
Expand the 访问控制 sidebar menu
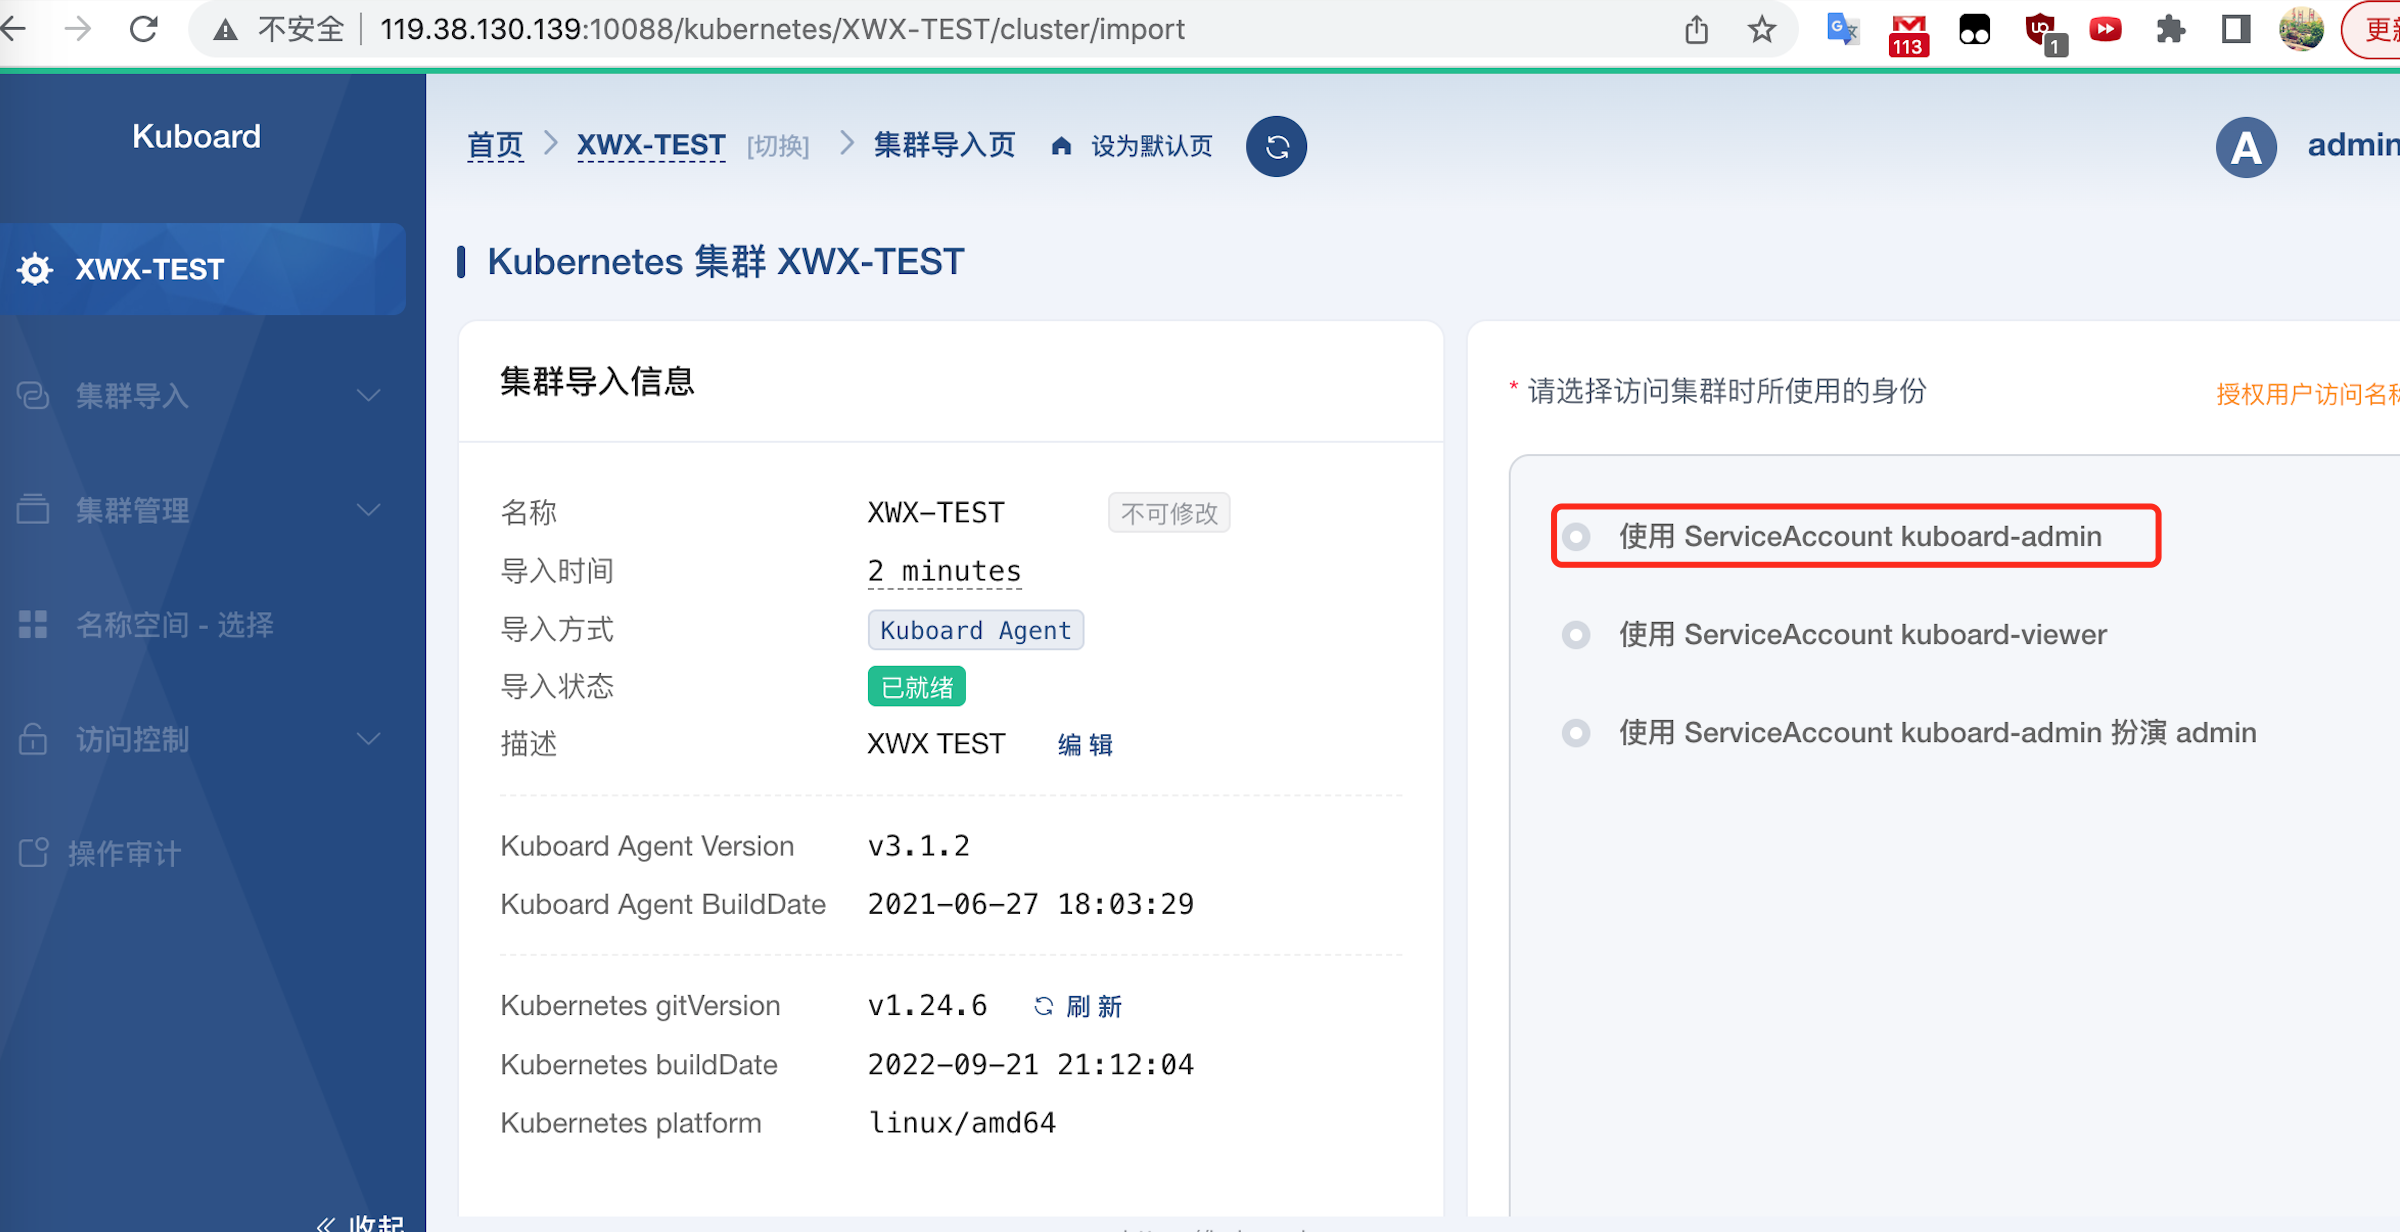point(200,740)
